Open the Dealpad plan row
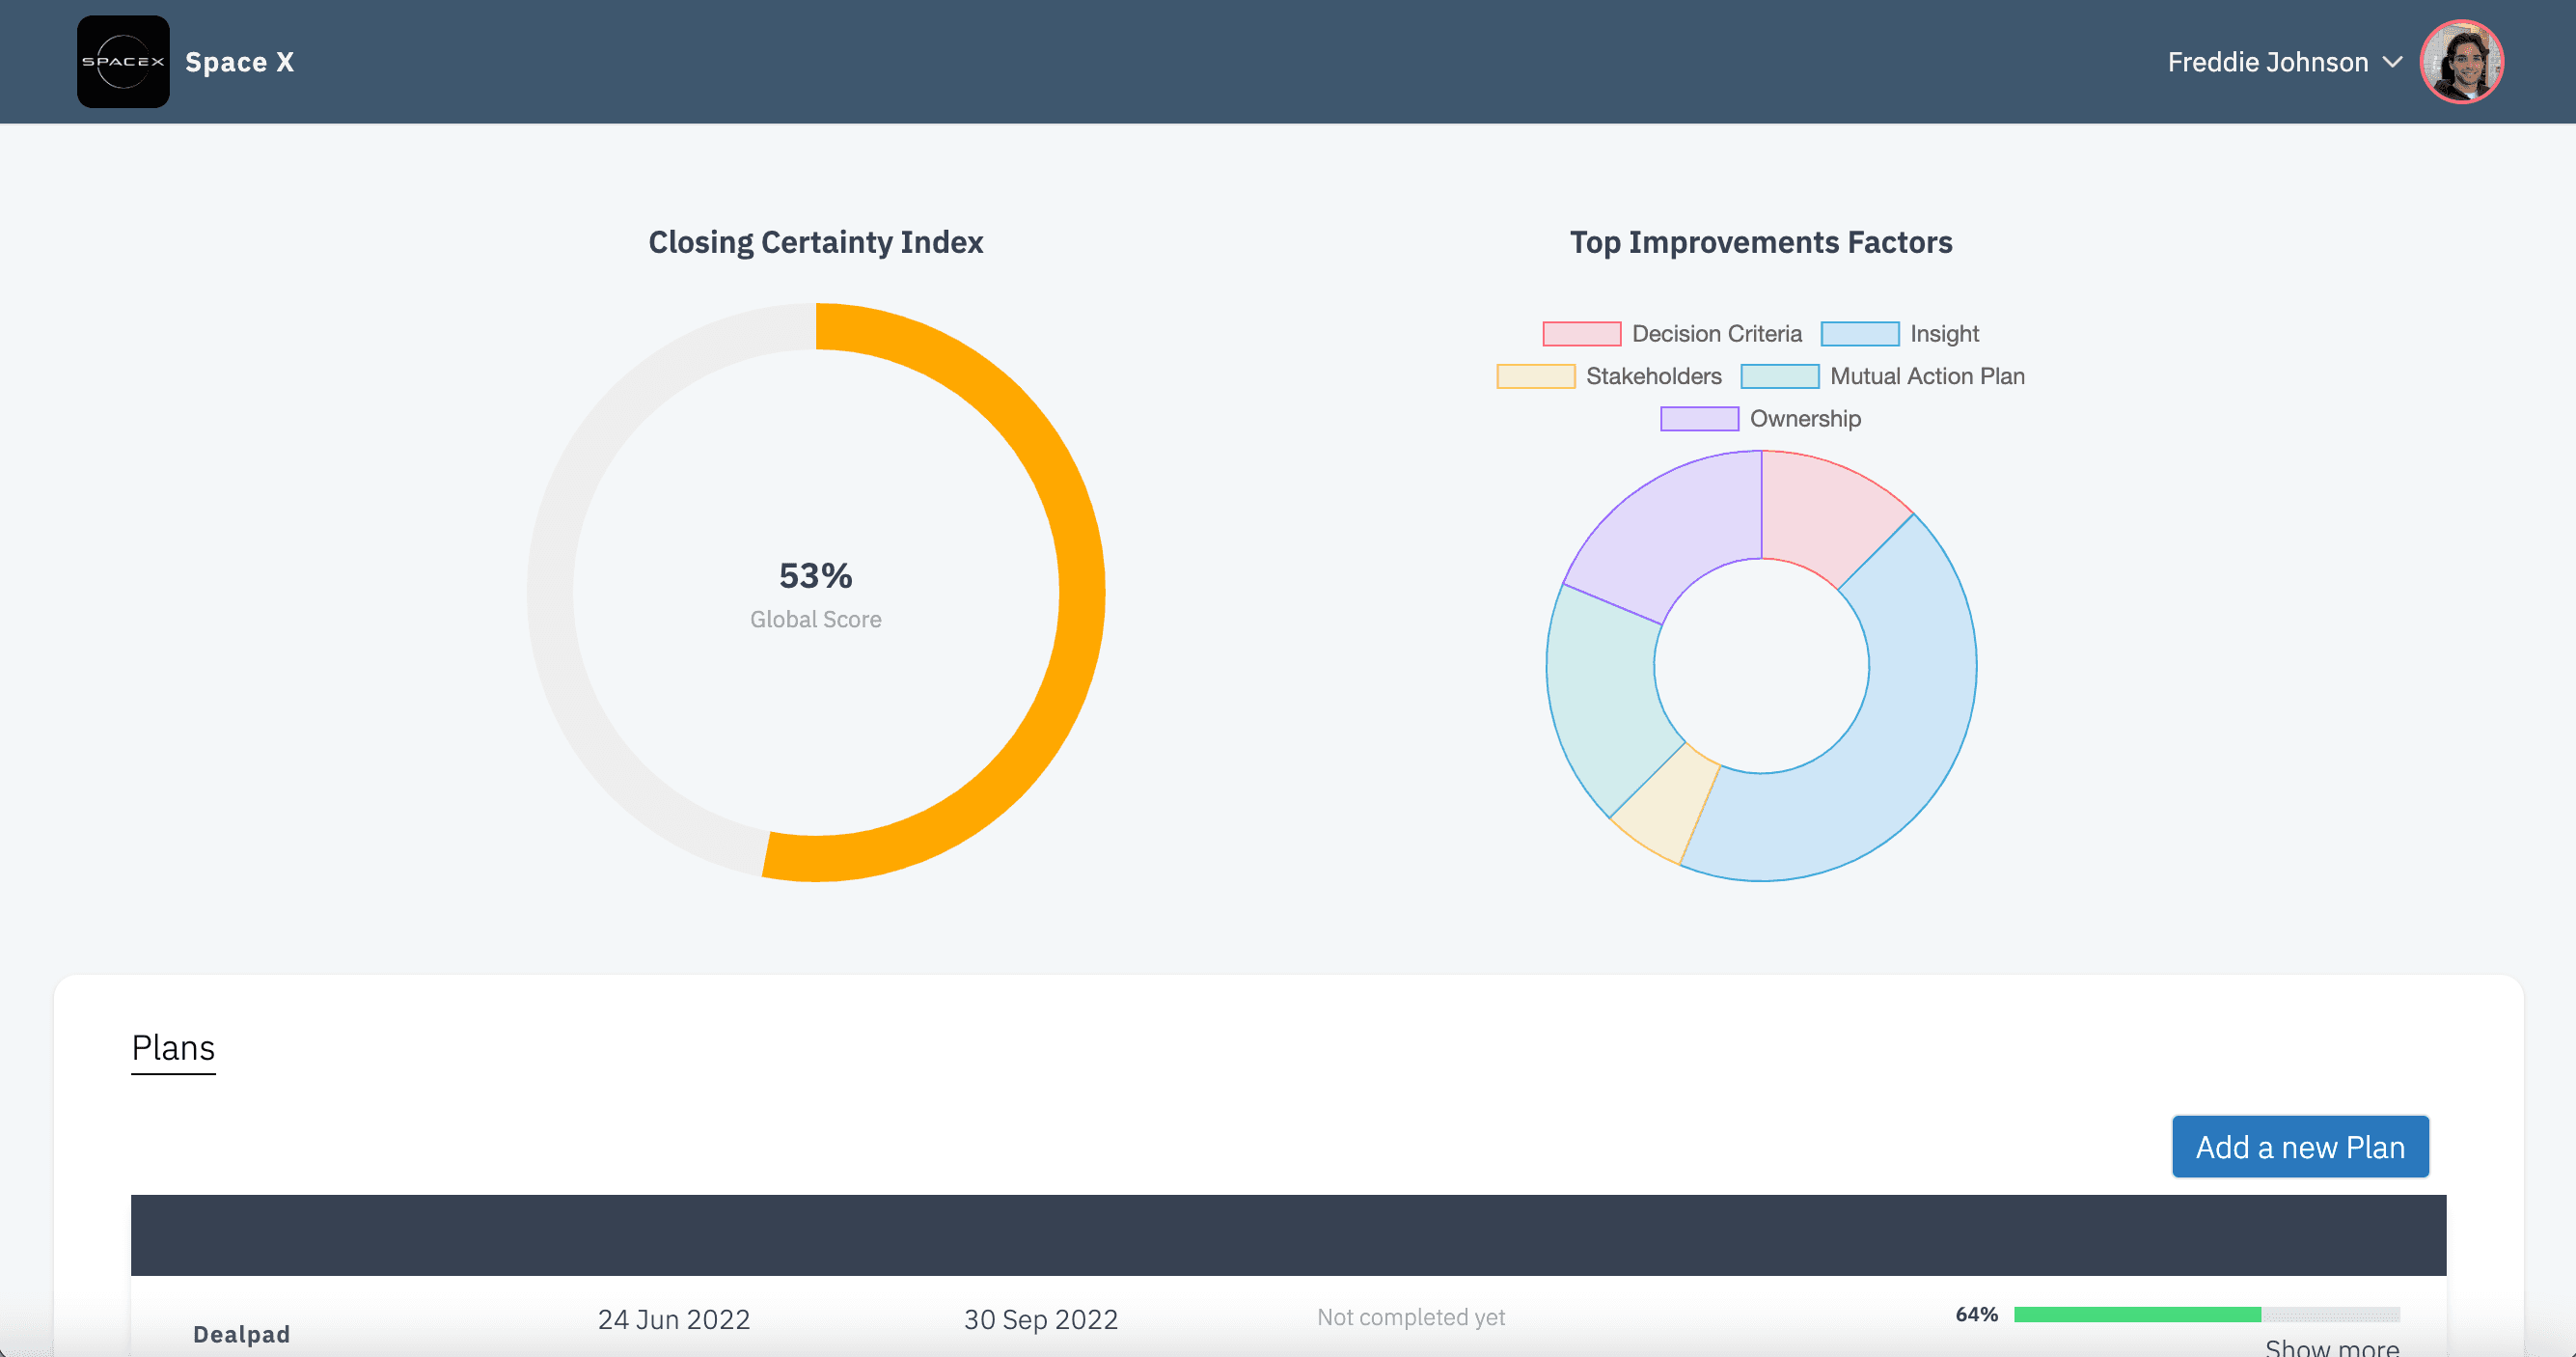The image size is (2576, 1357). [241, 1334]
